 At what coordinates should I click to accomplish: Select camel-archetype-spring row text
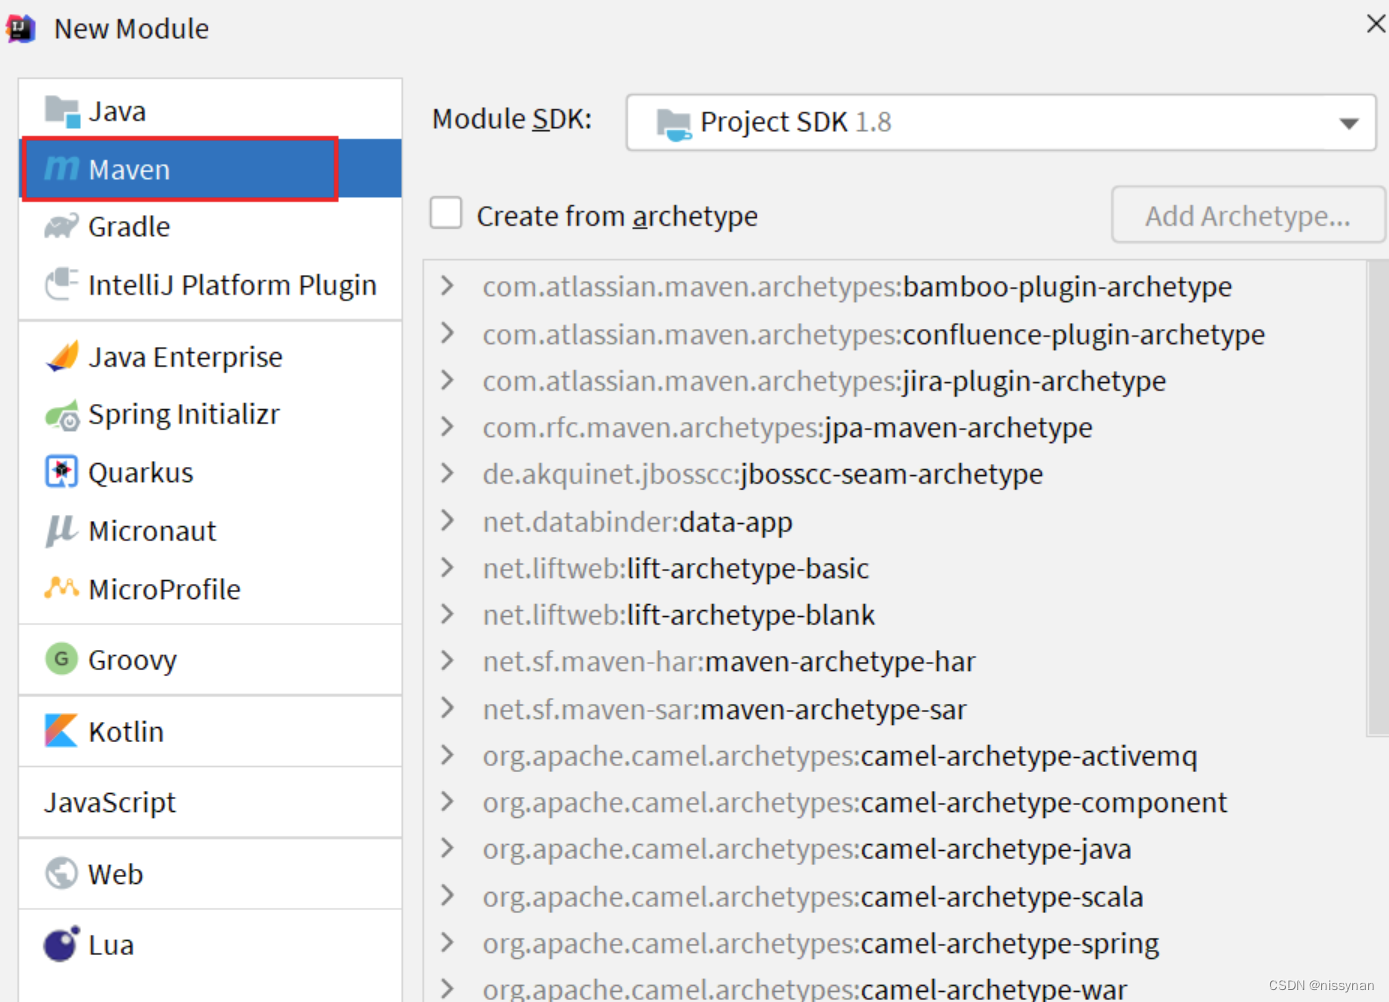coord(821,943)
